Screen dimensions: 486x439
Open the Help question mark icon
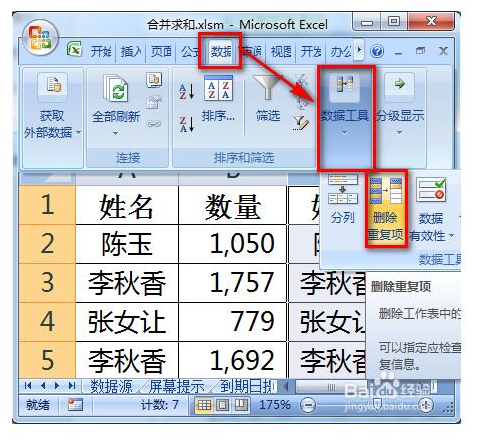(377, 51)
